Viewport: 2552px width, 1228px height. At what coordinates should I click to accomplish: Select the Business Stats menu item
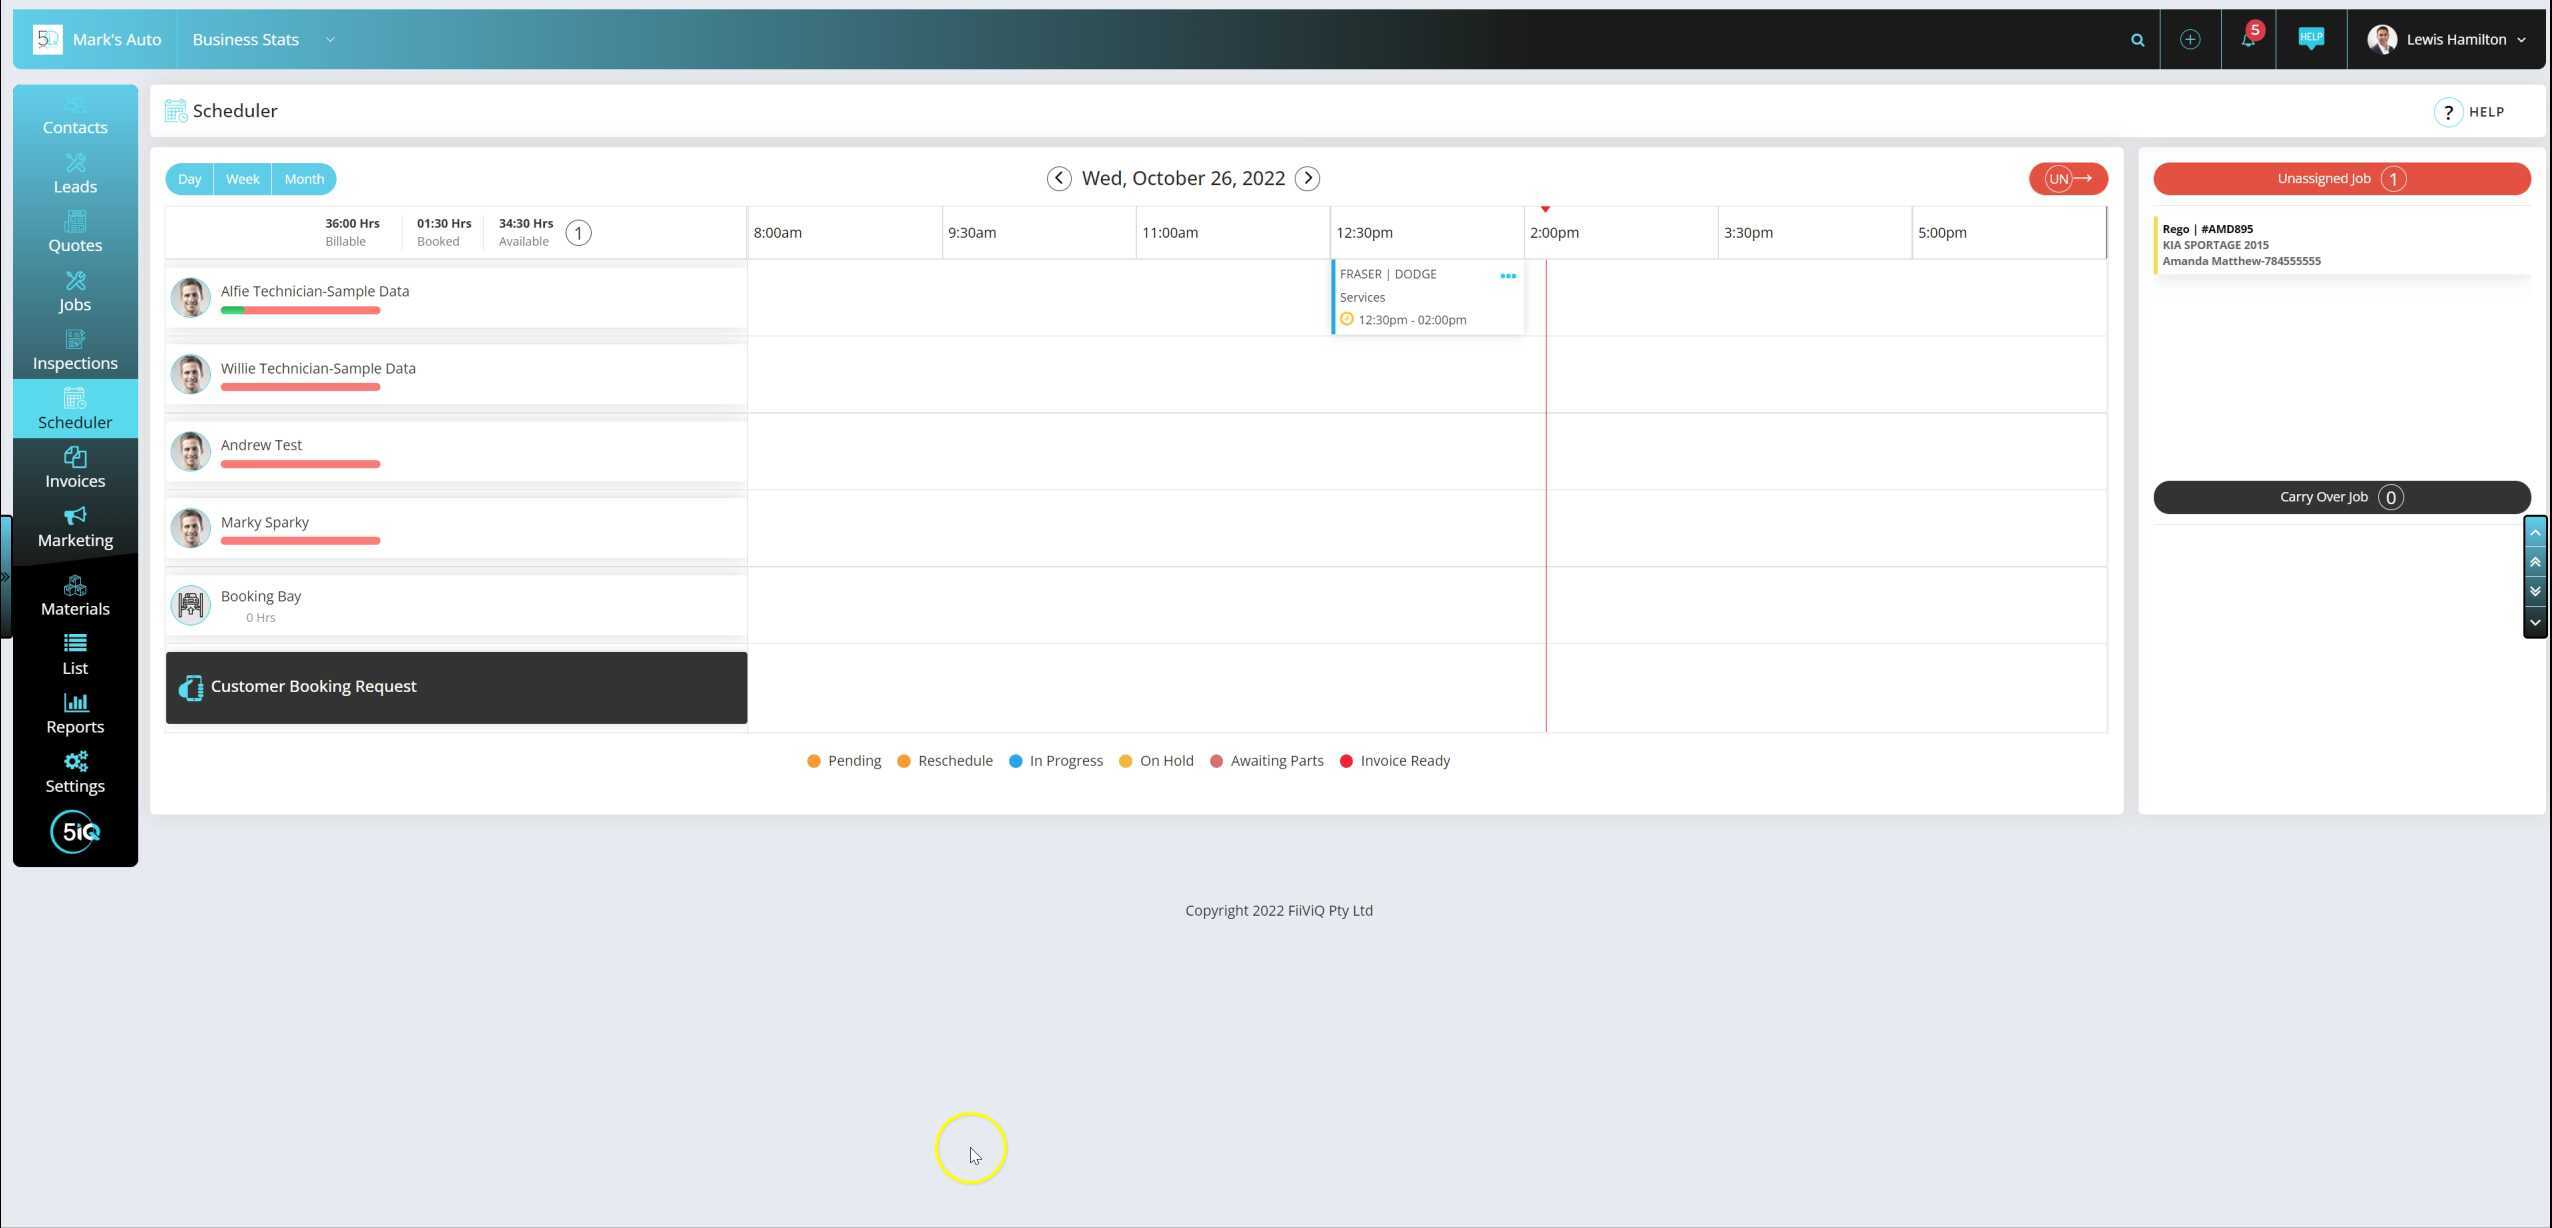245,39
